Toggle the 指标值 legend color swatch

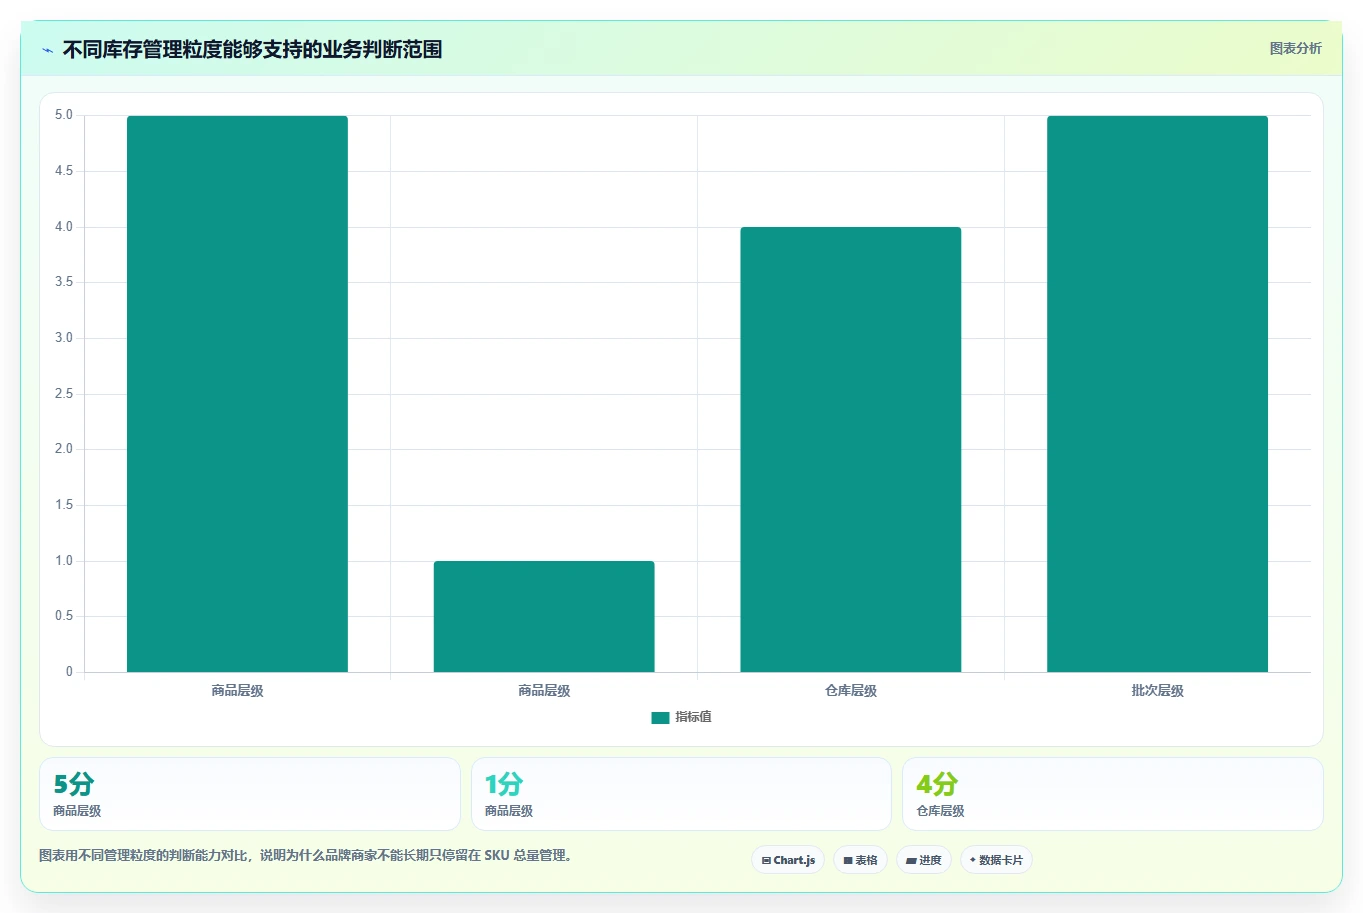[660, 718]
